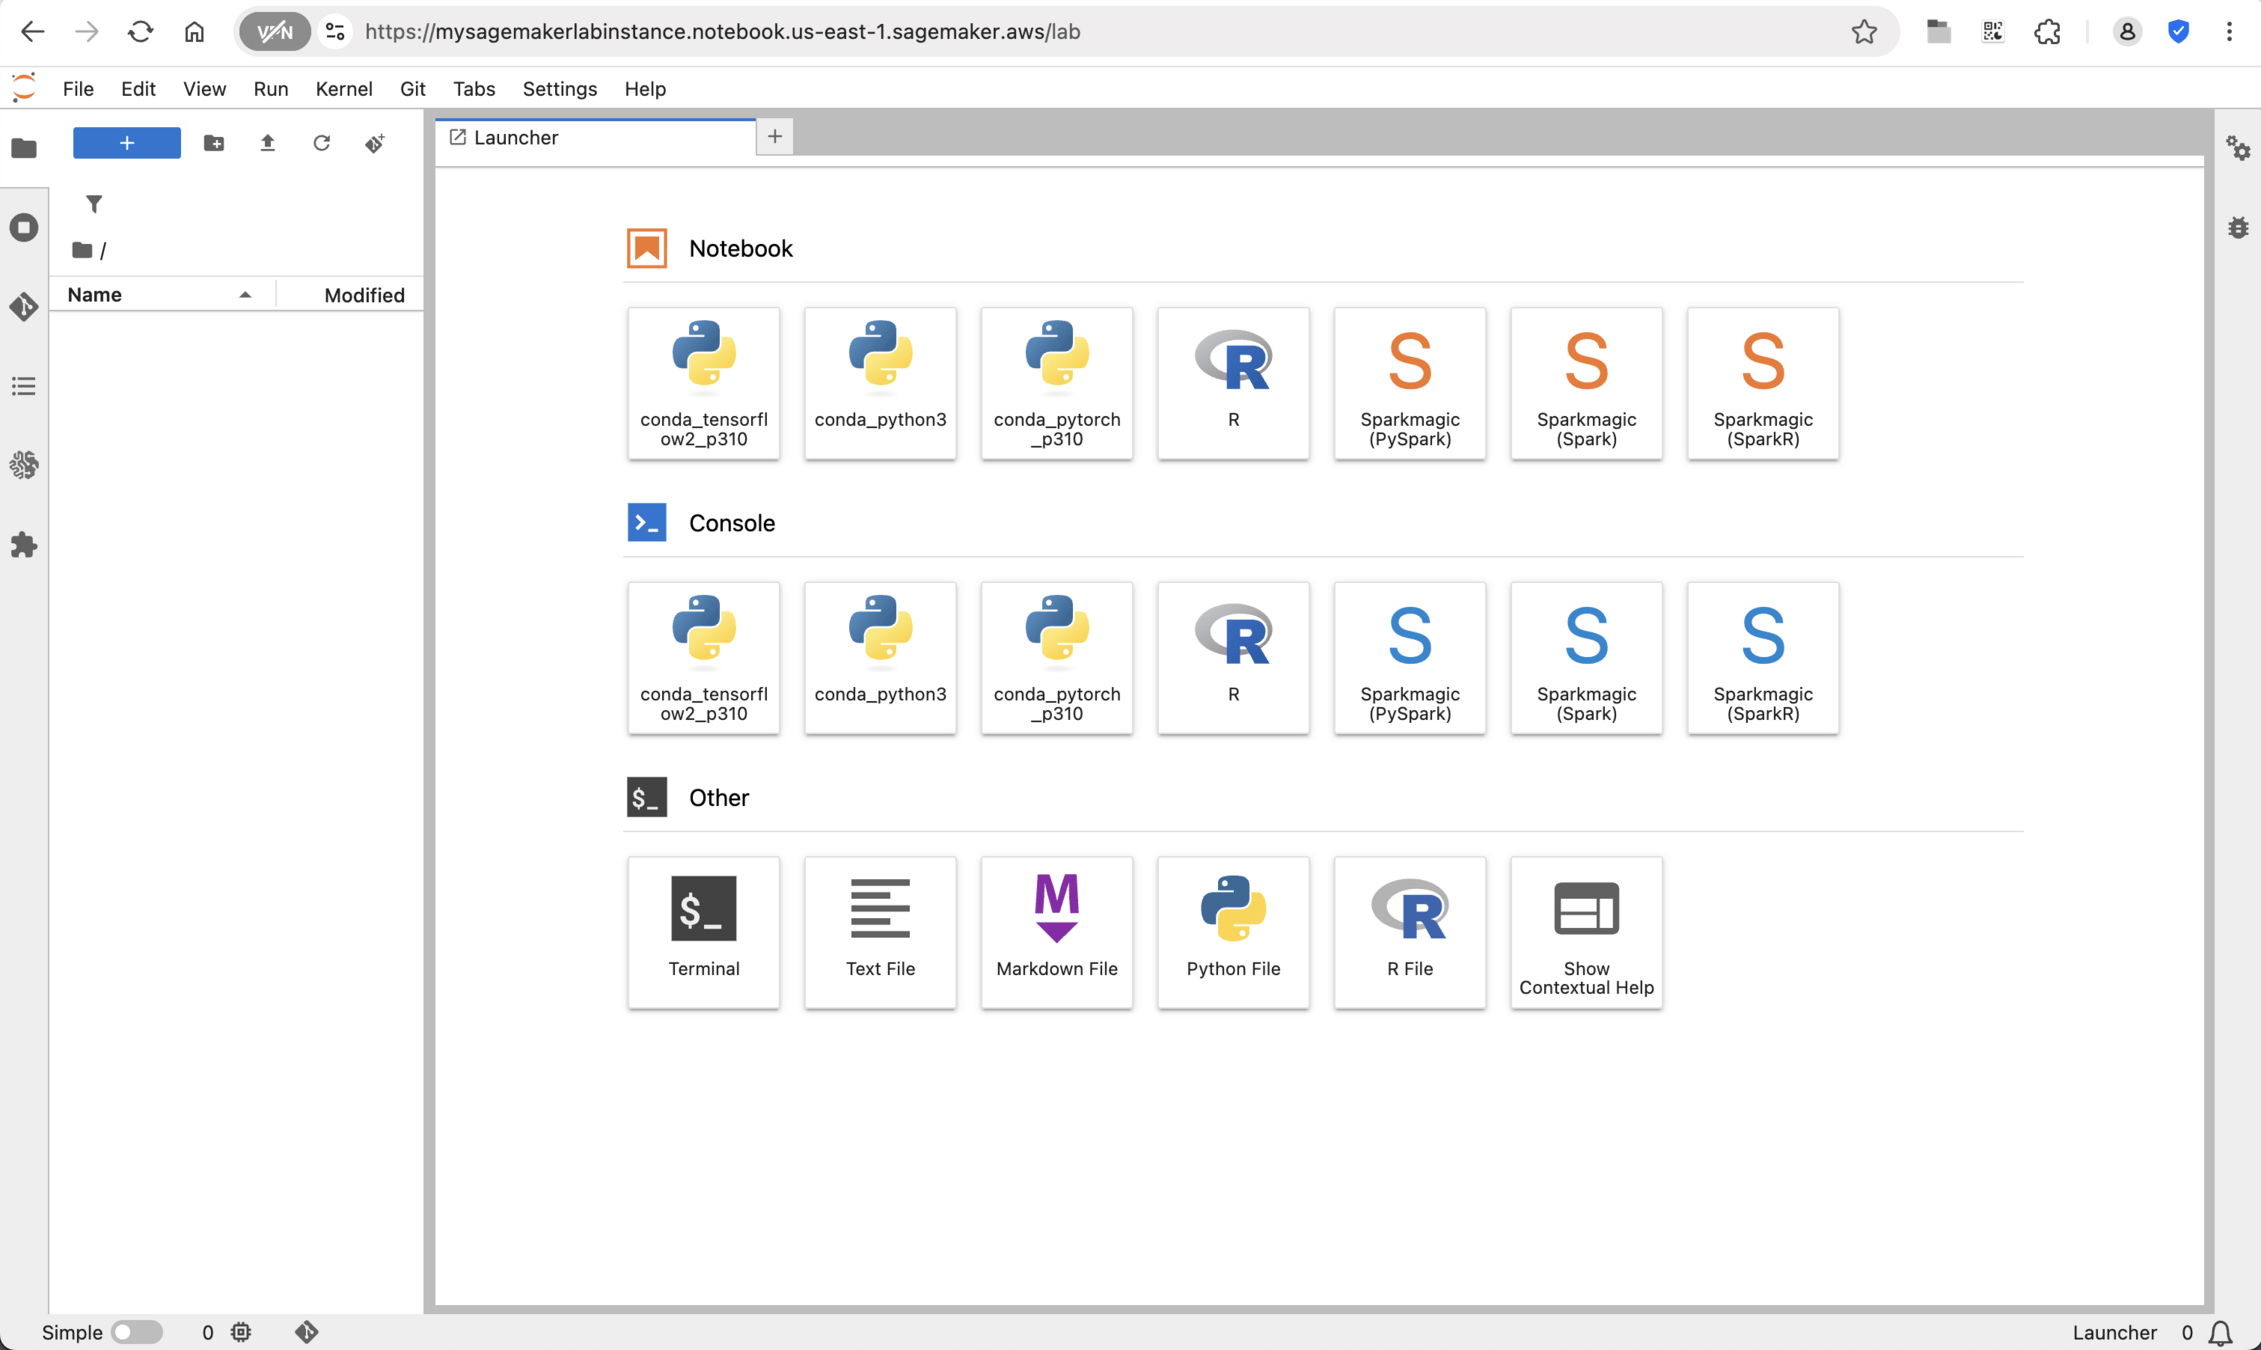The image size is (2261, 1350).
Task: Click the Upload Files icon
Action: [x=267, y=143]
